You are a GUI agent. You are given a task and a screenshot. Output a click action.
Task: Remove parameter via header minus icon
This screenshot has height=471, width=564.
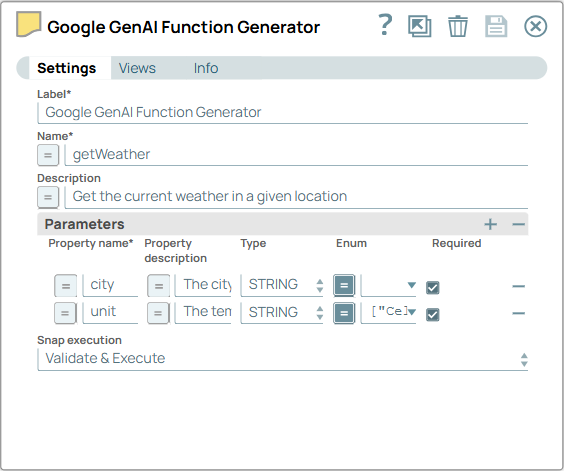(518, 224)
